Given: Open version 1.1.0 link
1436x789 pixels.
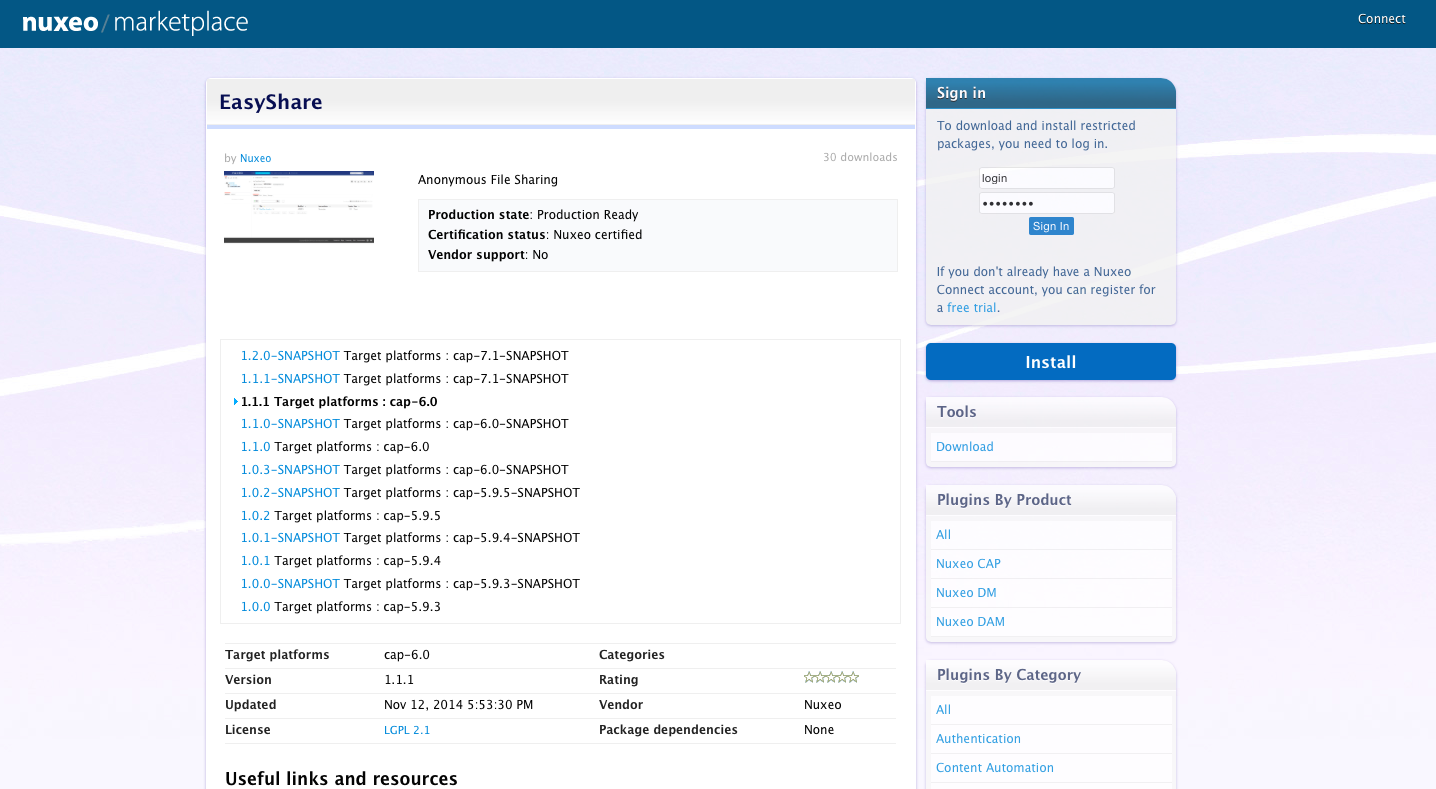Looking at the screenshot, I should coord(256,447).
